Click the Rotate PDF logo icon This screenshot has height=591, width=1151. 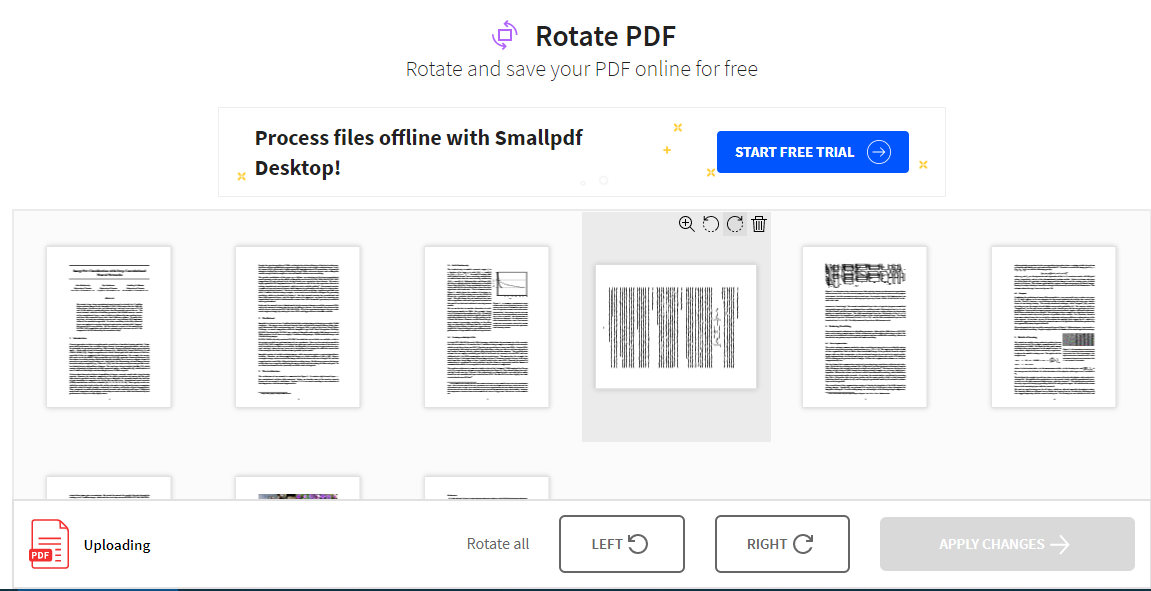[x=505, y=35]
